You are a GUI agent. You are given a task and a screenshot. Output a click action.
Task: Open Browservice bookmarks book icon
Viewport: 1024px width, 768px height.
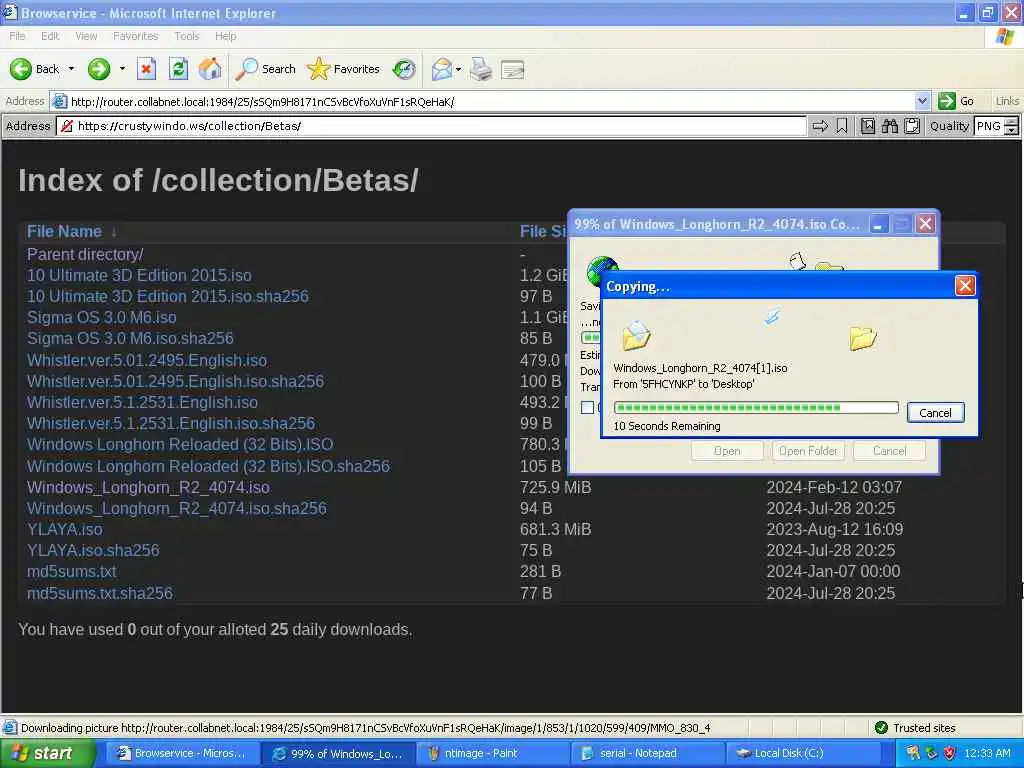[x=868, y=126]
